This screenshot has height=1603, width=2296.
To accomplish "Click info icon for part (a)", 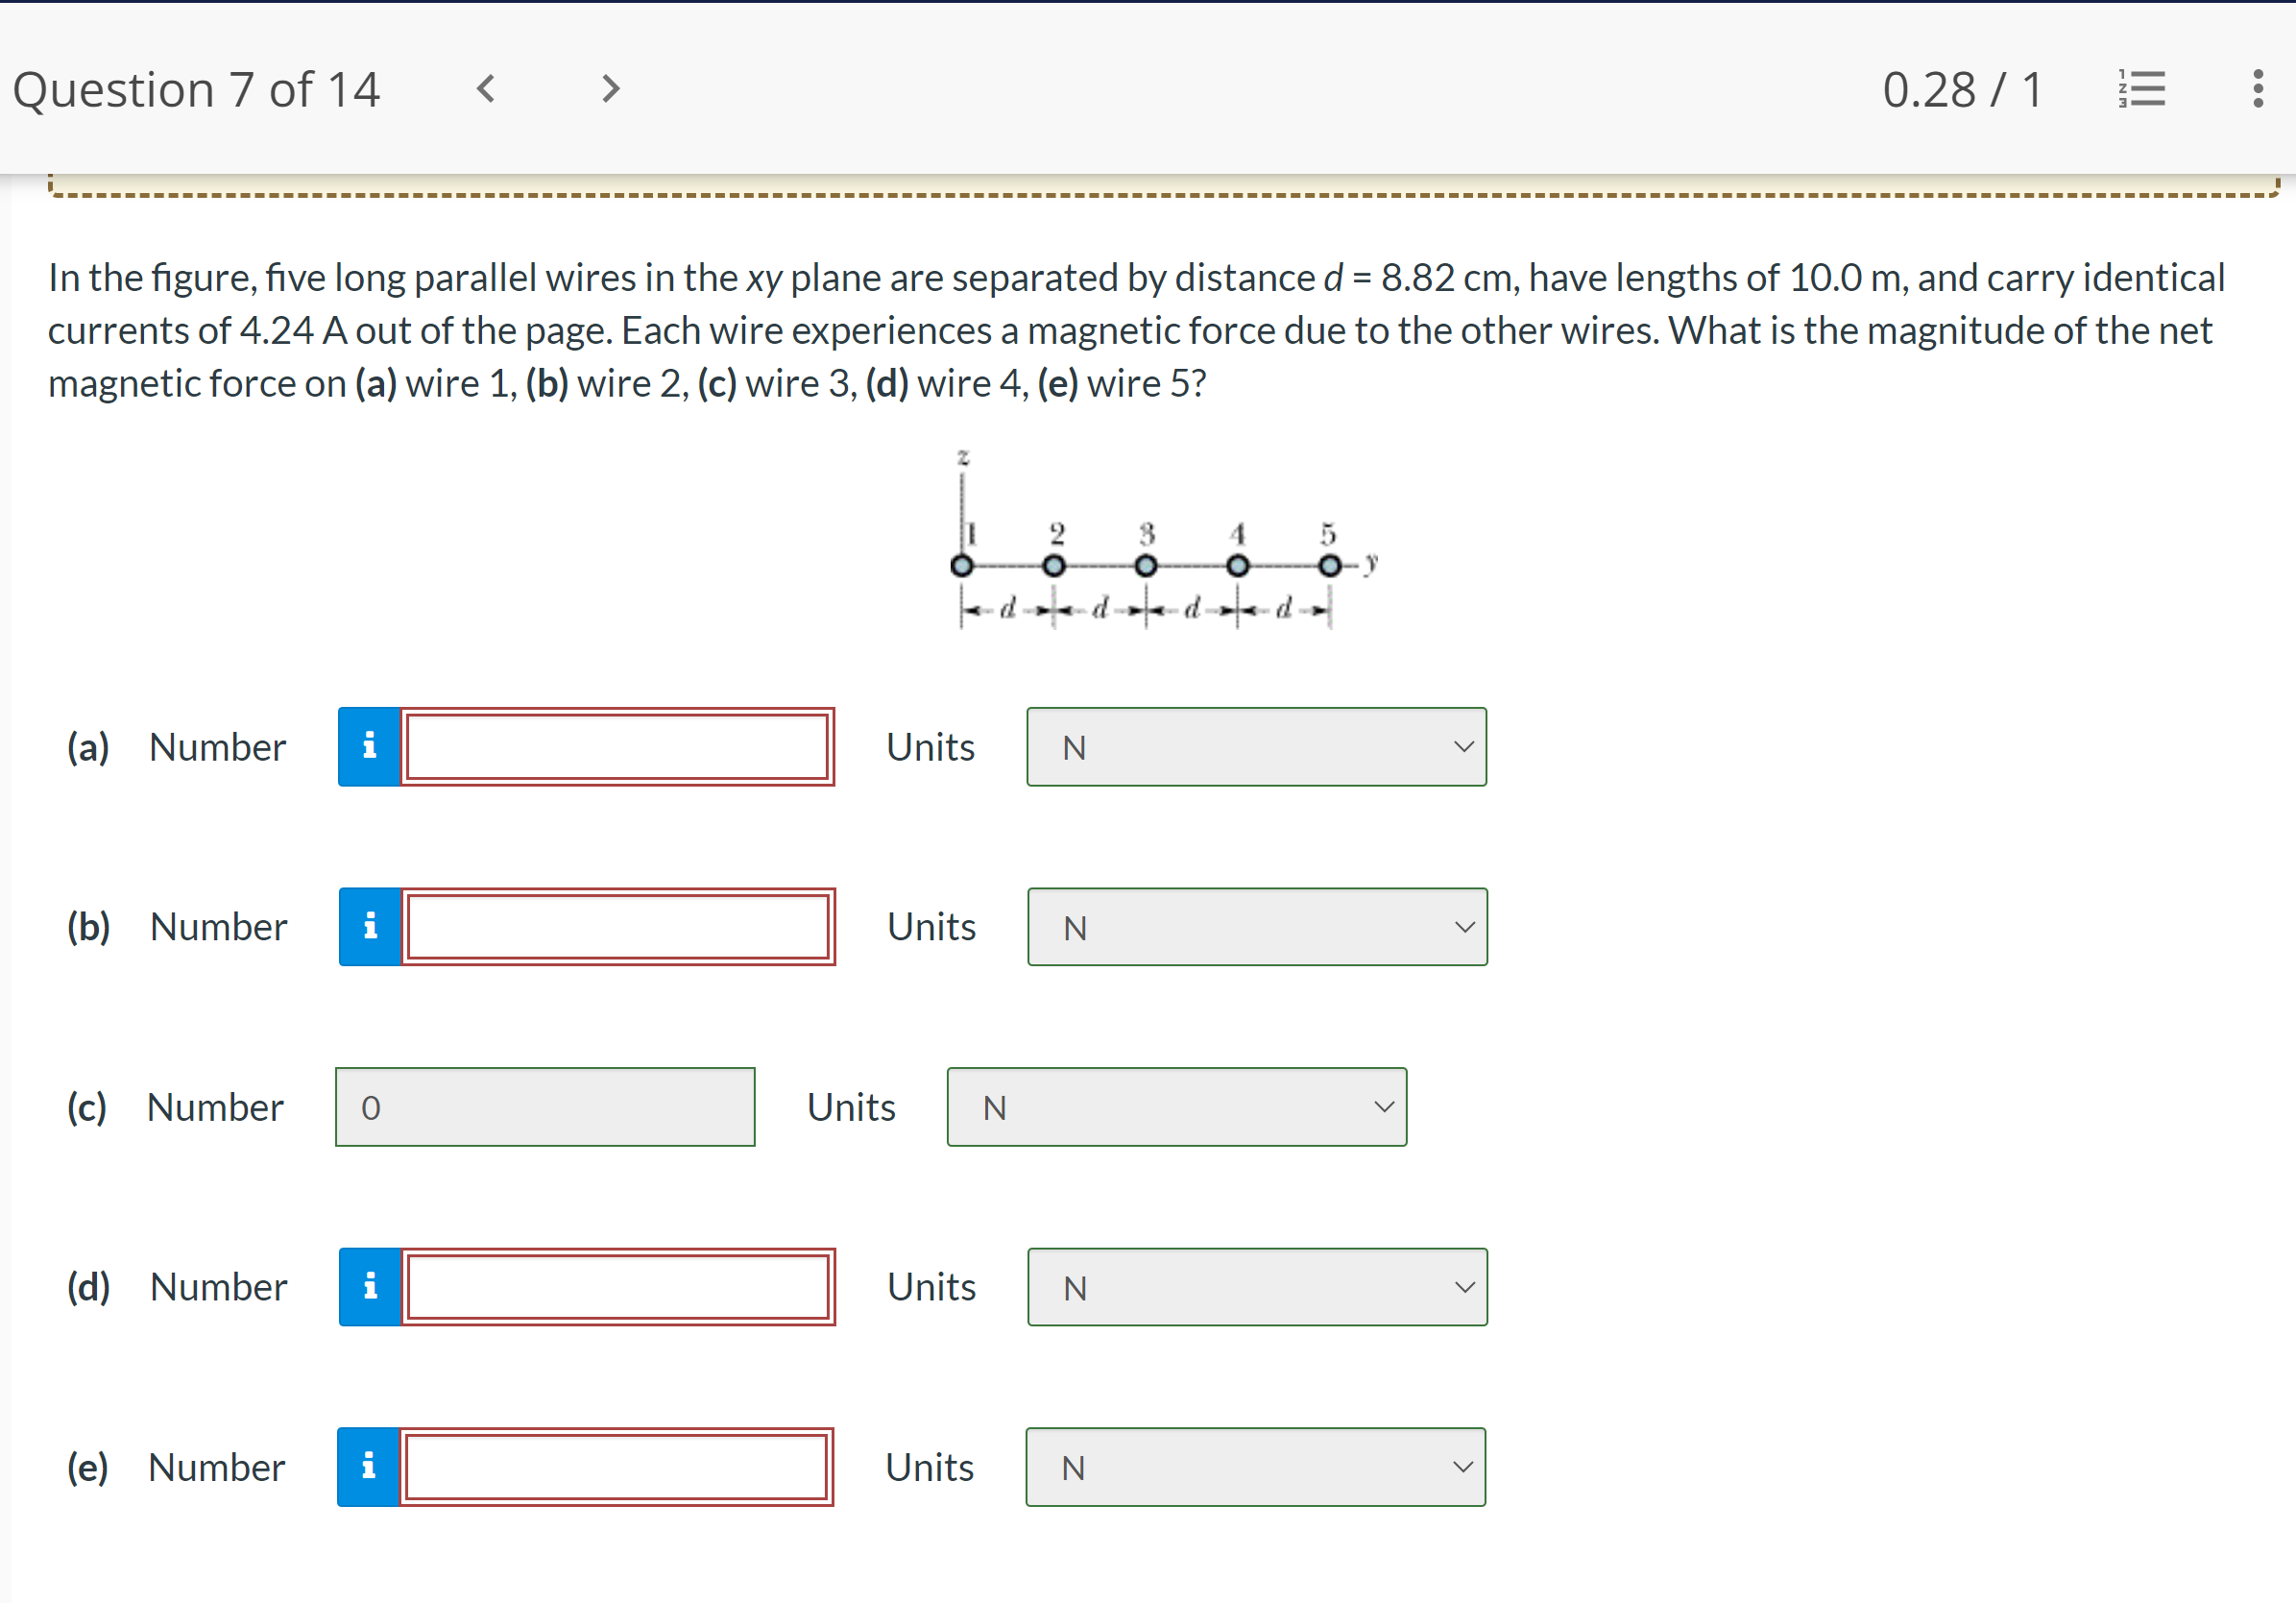I will pos(369,747).
